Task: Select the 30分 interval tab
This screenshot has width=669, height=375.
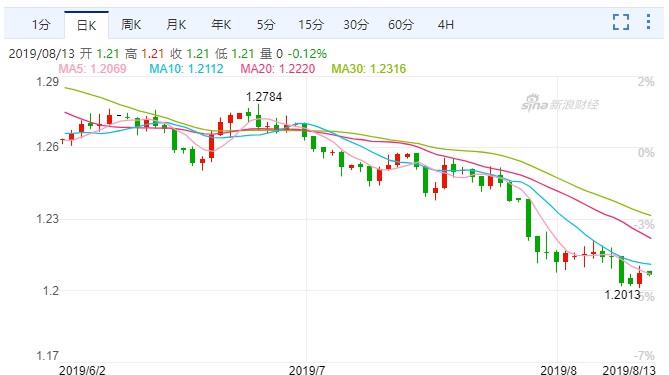Action: 356,25
